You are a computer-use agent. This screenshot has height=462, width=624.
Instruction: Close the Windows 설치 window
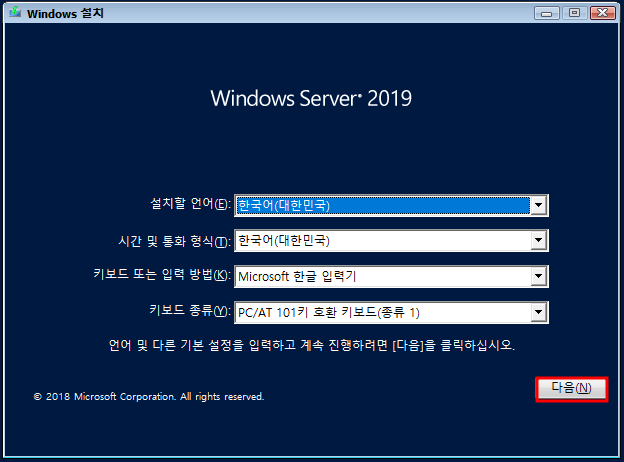[x=603, y=13]
